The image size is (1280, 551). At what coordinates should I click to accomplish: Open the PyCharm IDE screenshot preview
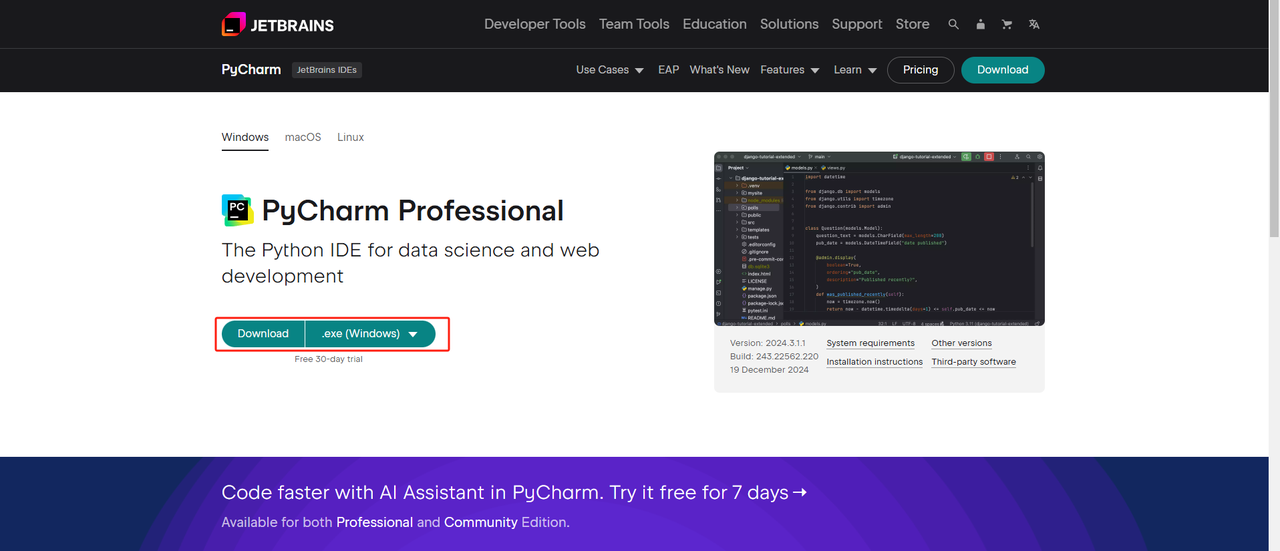[879, 239]
